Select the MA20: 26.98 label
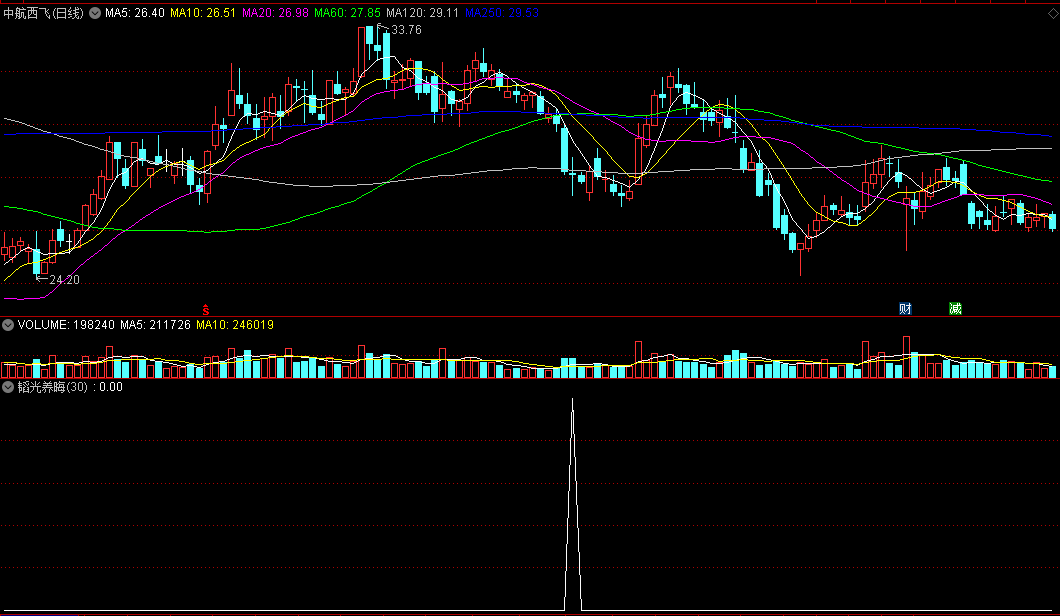The image size is (1060, 616). point(275,13)
